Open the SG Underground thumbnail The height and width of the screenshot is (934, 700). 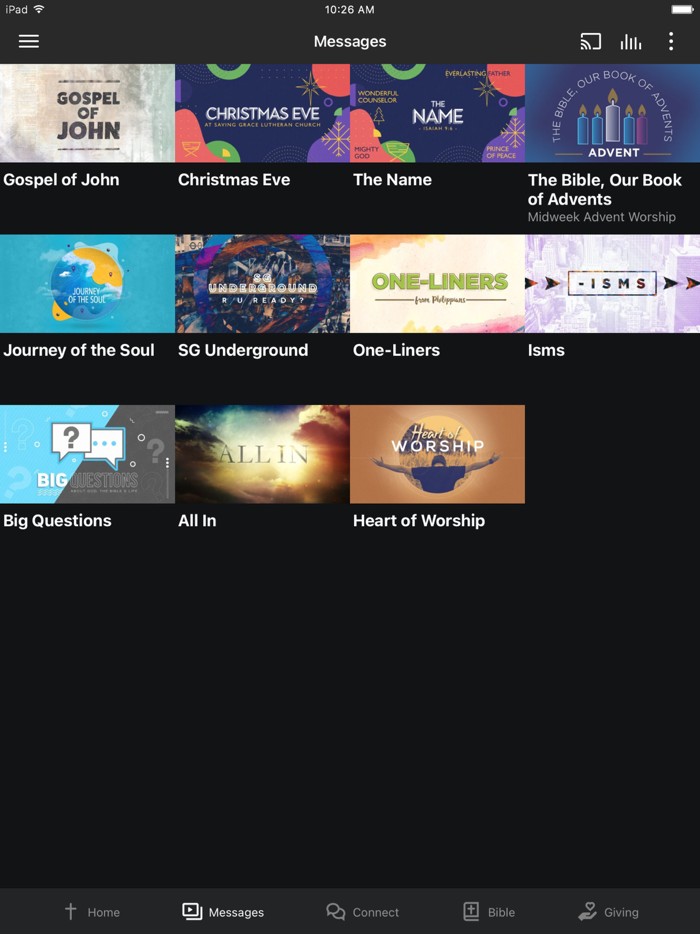262,284
